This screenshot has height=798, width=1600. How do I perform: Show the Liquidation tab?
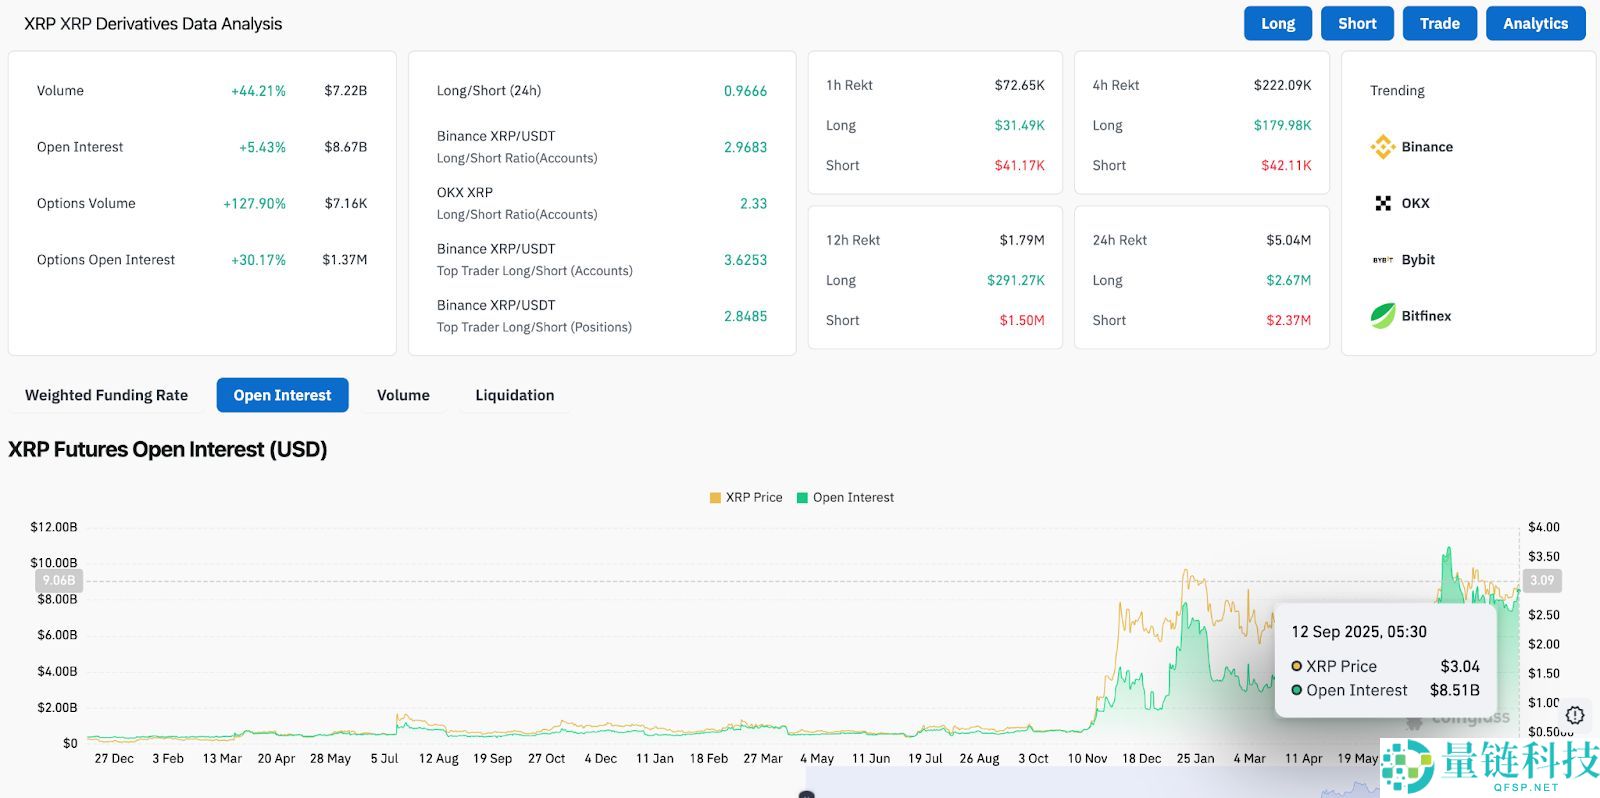(514, 395)
